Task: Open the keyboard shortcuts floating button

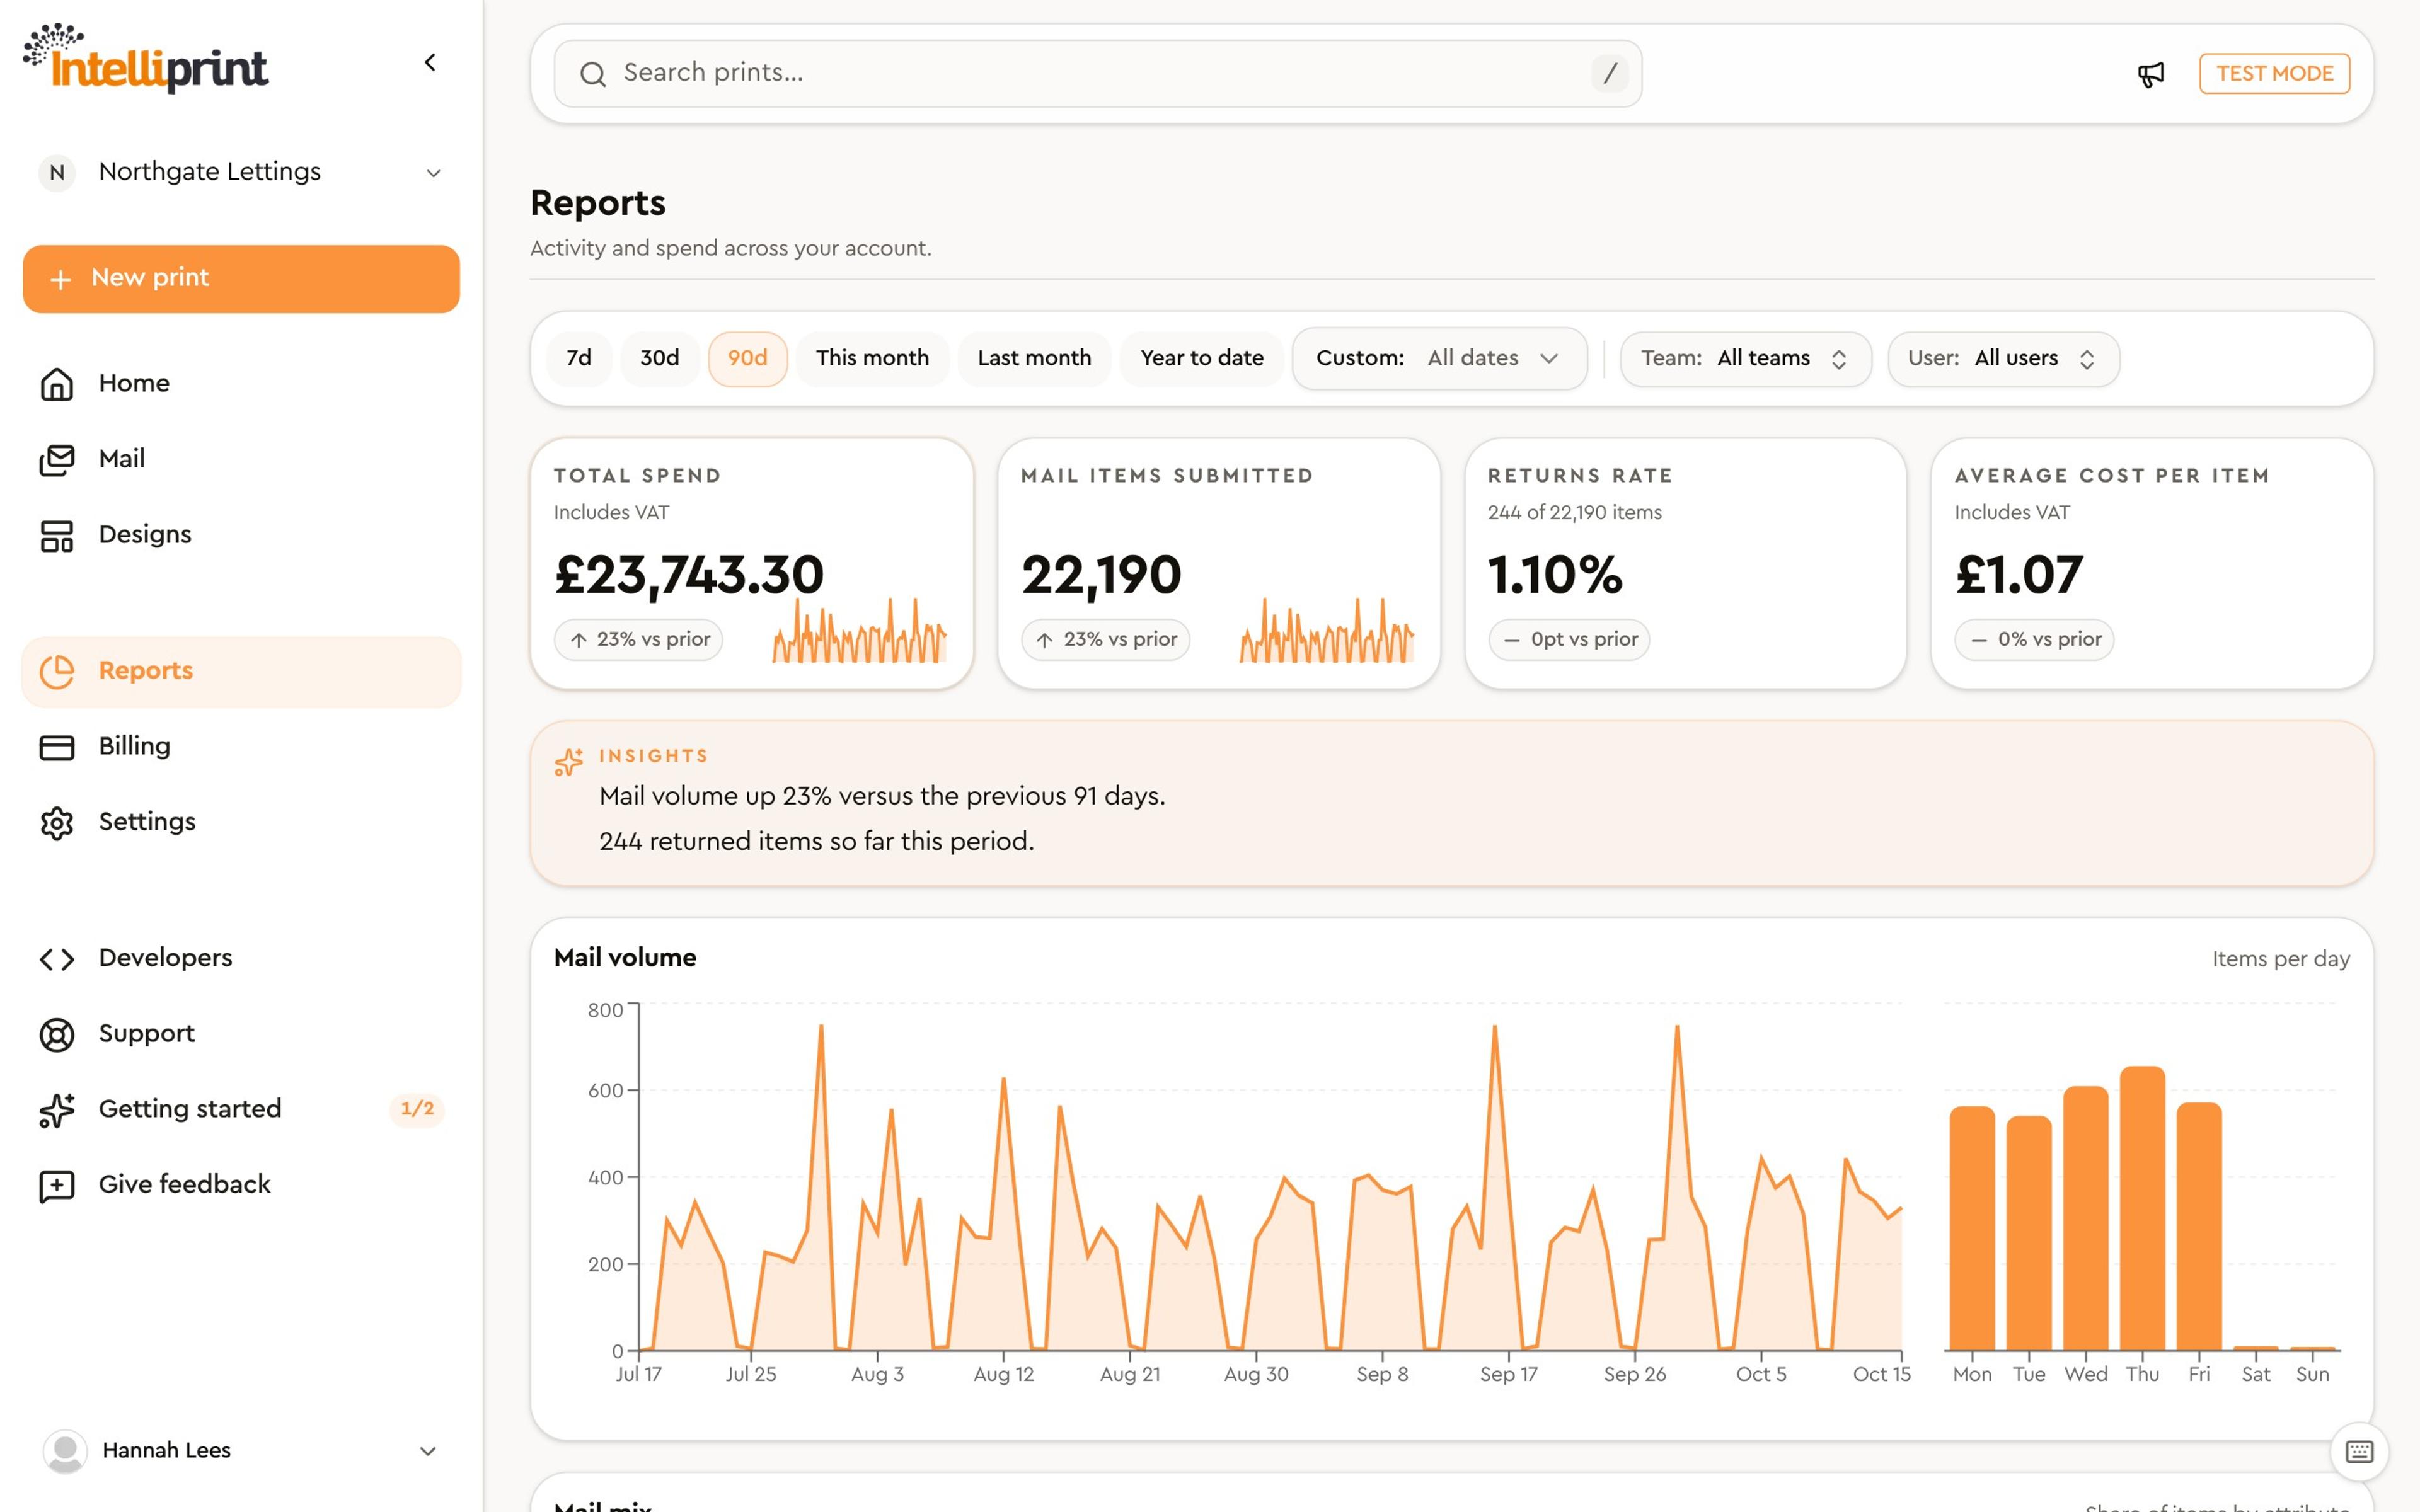Action: click(x=2359, y=1451)
